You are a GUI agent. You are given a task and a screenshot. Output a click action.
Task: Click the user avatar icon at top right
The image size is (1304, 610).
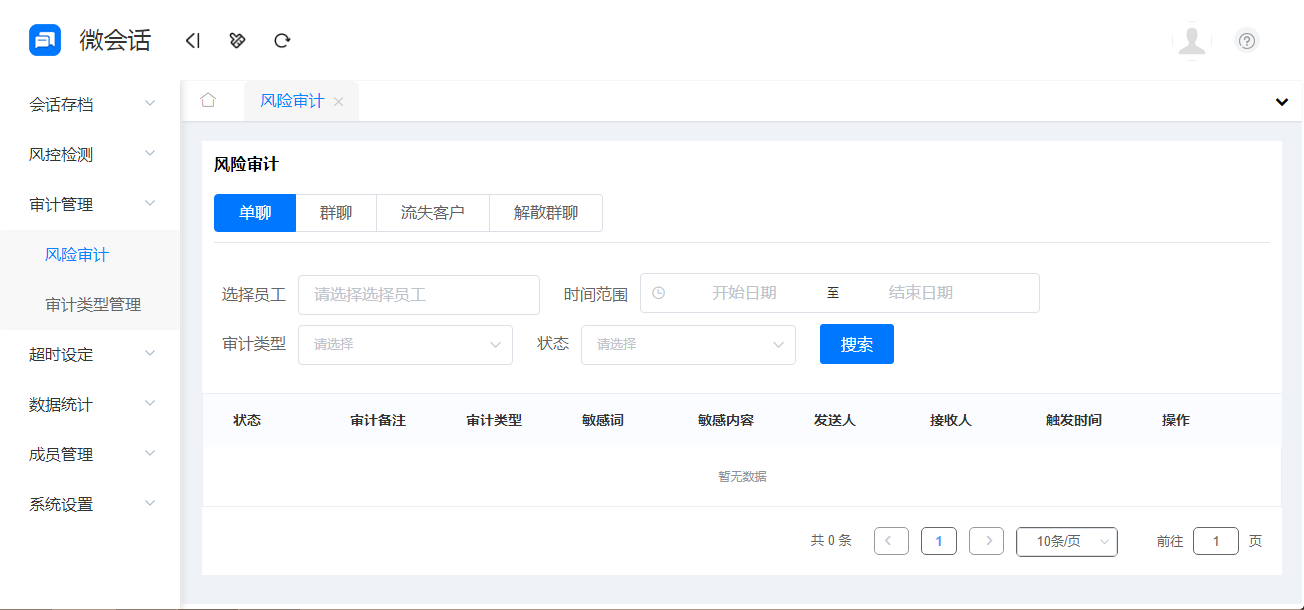click(1192, 42)
